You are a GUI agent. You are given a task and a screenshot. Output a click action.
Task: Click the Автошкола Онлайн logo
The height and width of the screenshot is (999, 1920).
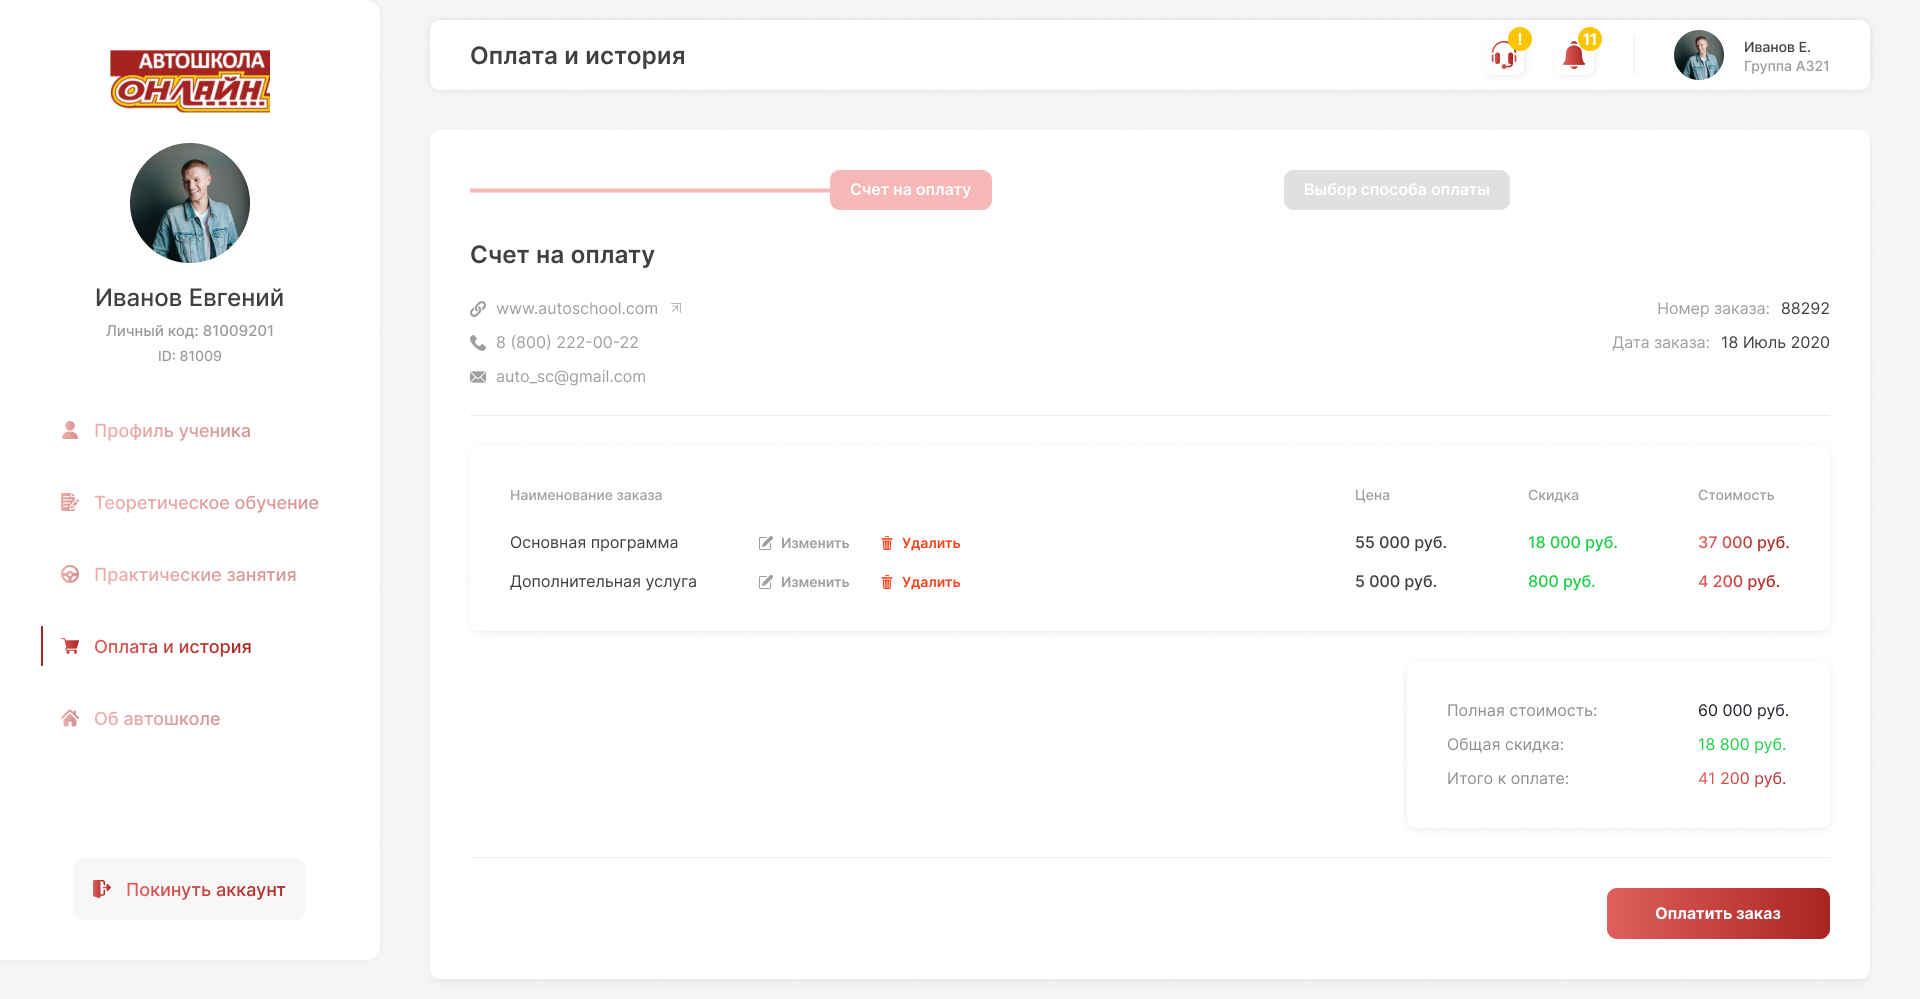190,80
